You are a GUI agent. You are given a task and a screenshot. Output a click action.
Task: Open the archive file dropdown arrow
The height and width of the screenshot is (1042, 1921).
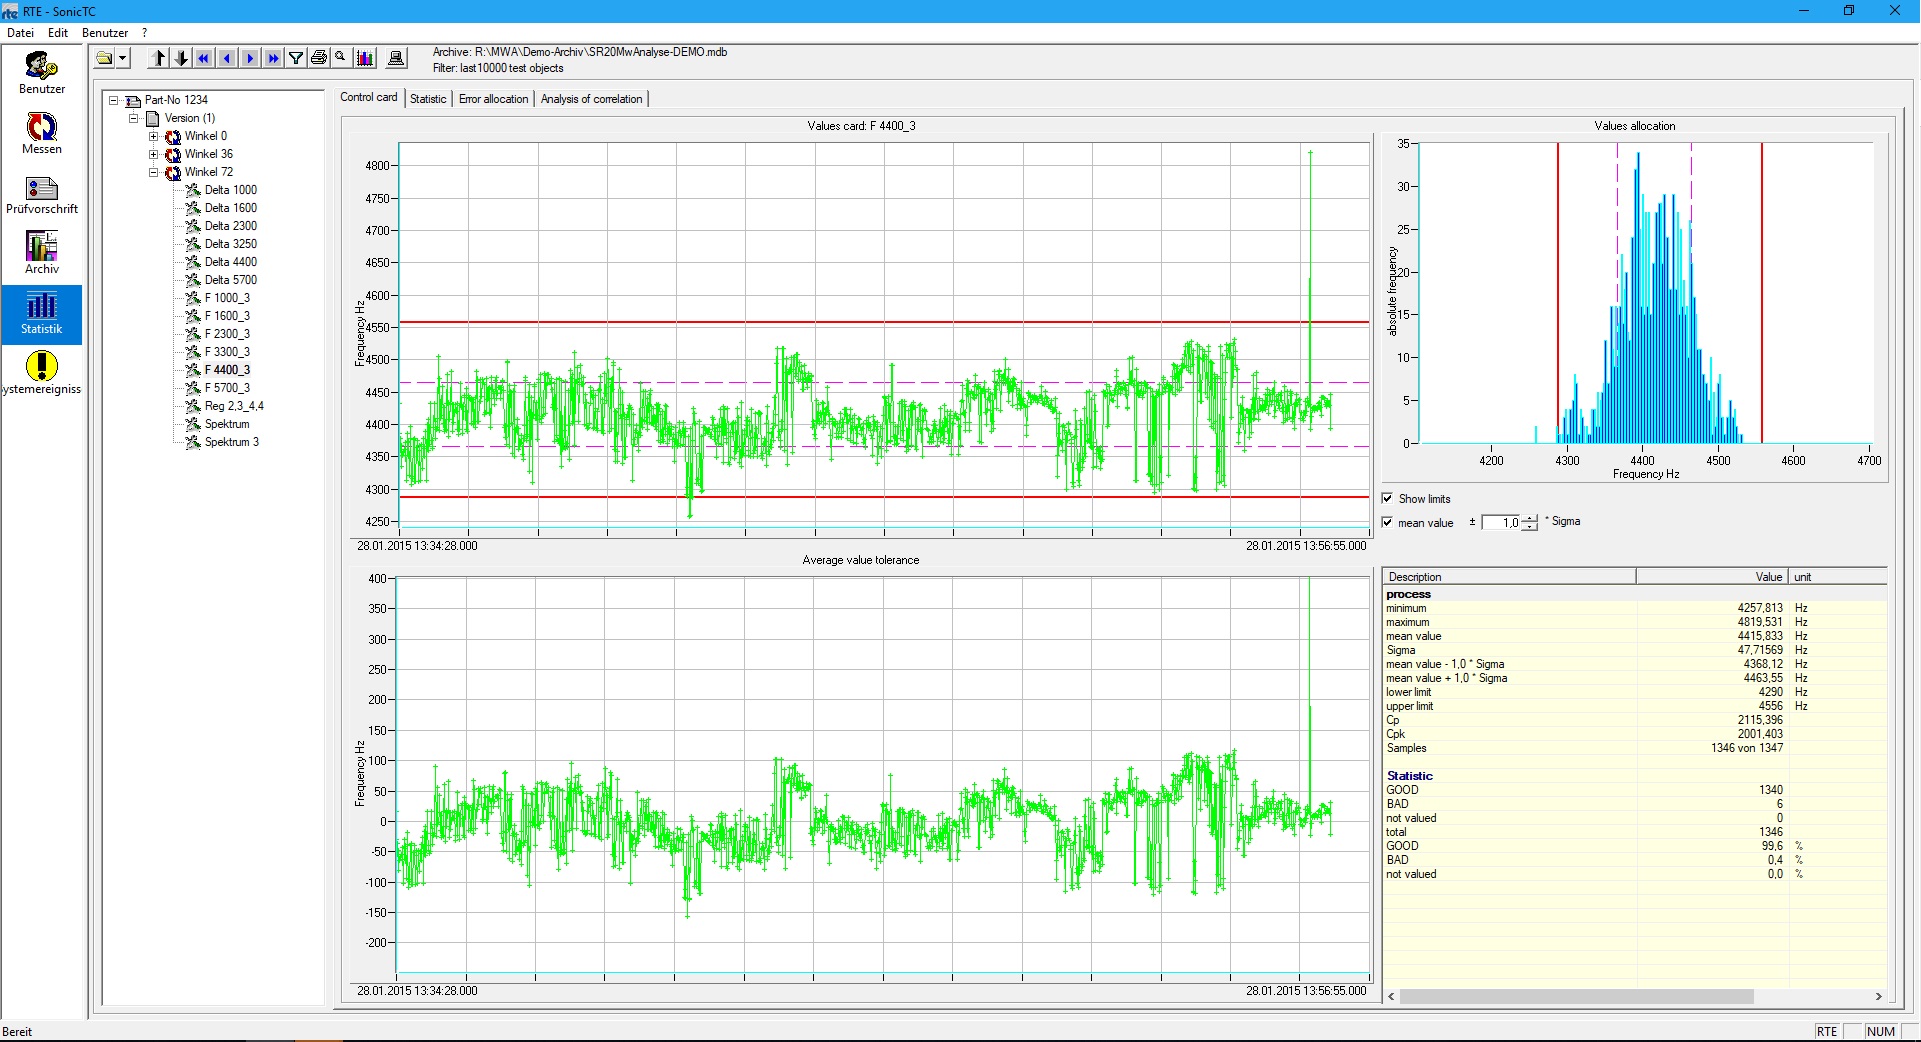(123, 57)
